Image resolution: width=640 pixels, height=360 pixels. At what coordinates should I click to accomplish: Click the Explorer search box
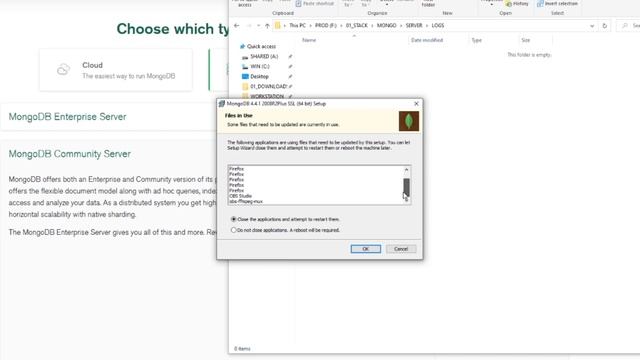coord(628,26)
